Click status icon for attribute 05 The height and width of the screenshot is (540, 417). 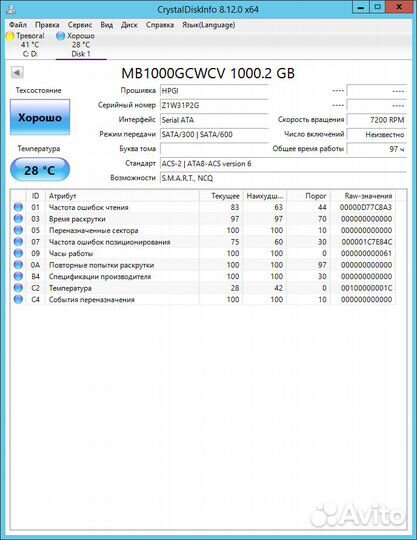tap(18, 230)
